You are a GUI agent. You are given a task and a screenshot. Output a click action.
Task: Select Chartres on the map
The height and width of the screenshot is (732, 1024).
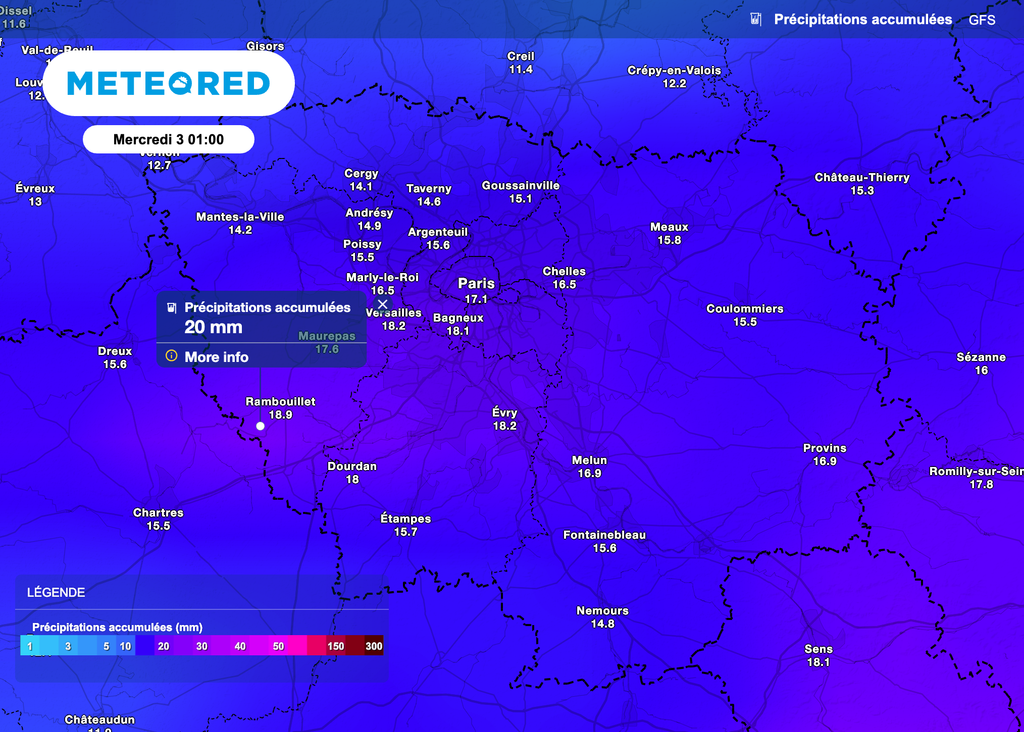158,519
